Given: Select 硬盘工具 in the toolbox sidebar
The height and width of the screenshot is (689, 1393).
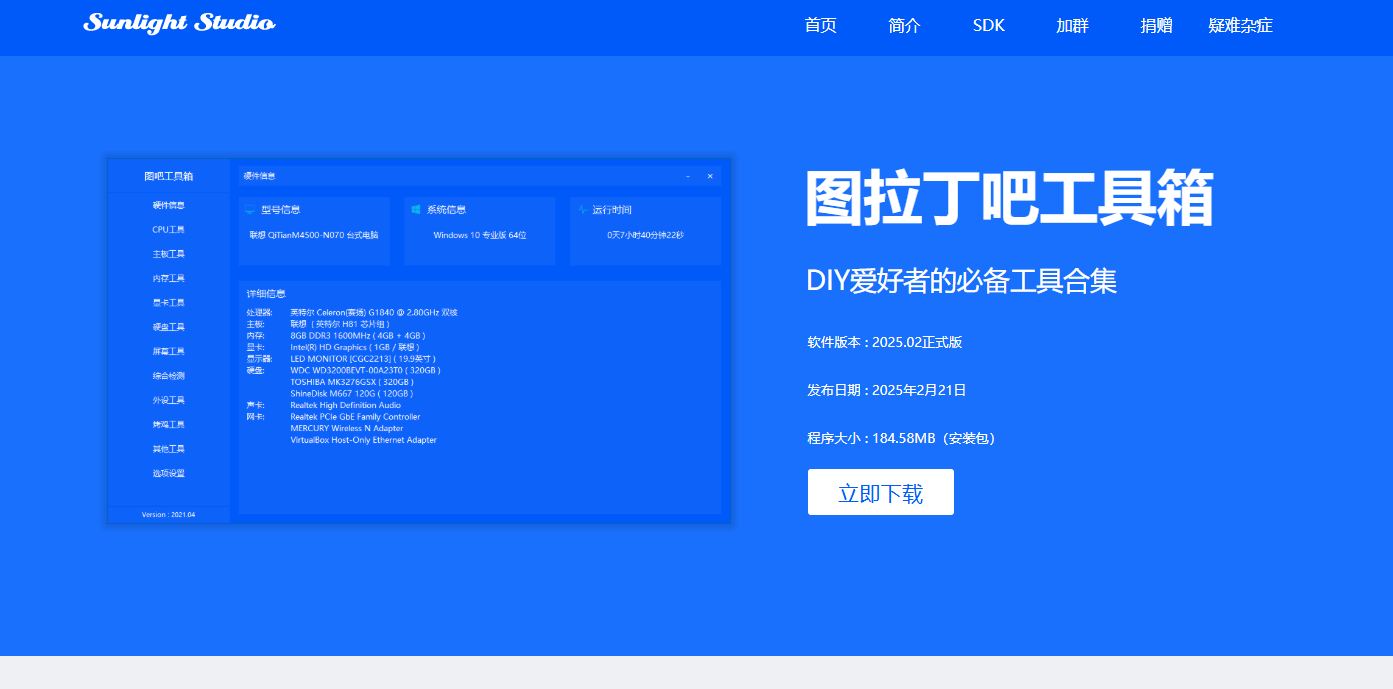Looking at the screenshot, I should point(168,327).
